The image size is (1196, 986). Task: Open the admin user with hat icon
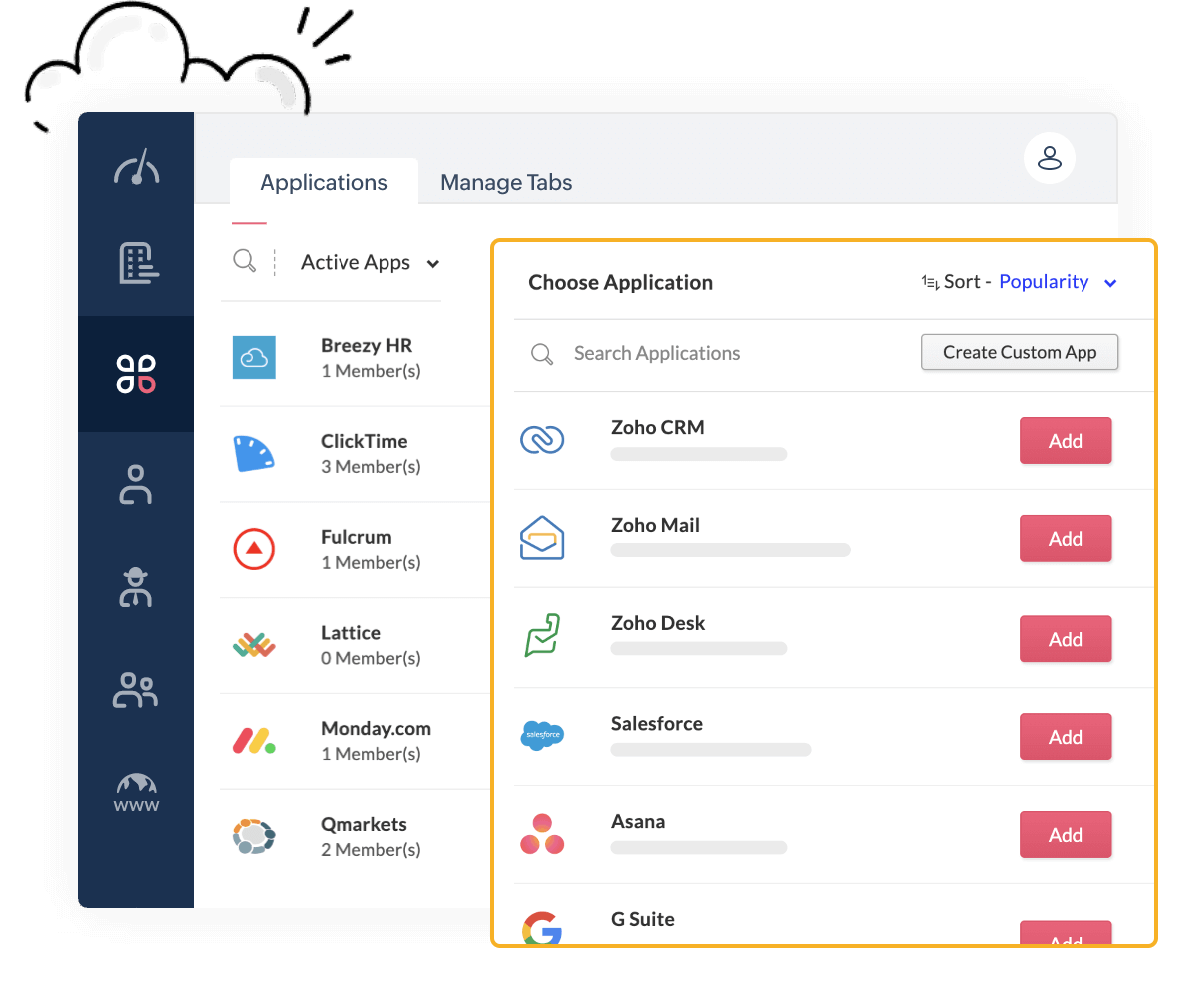(136, 587)
